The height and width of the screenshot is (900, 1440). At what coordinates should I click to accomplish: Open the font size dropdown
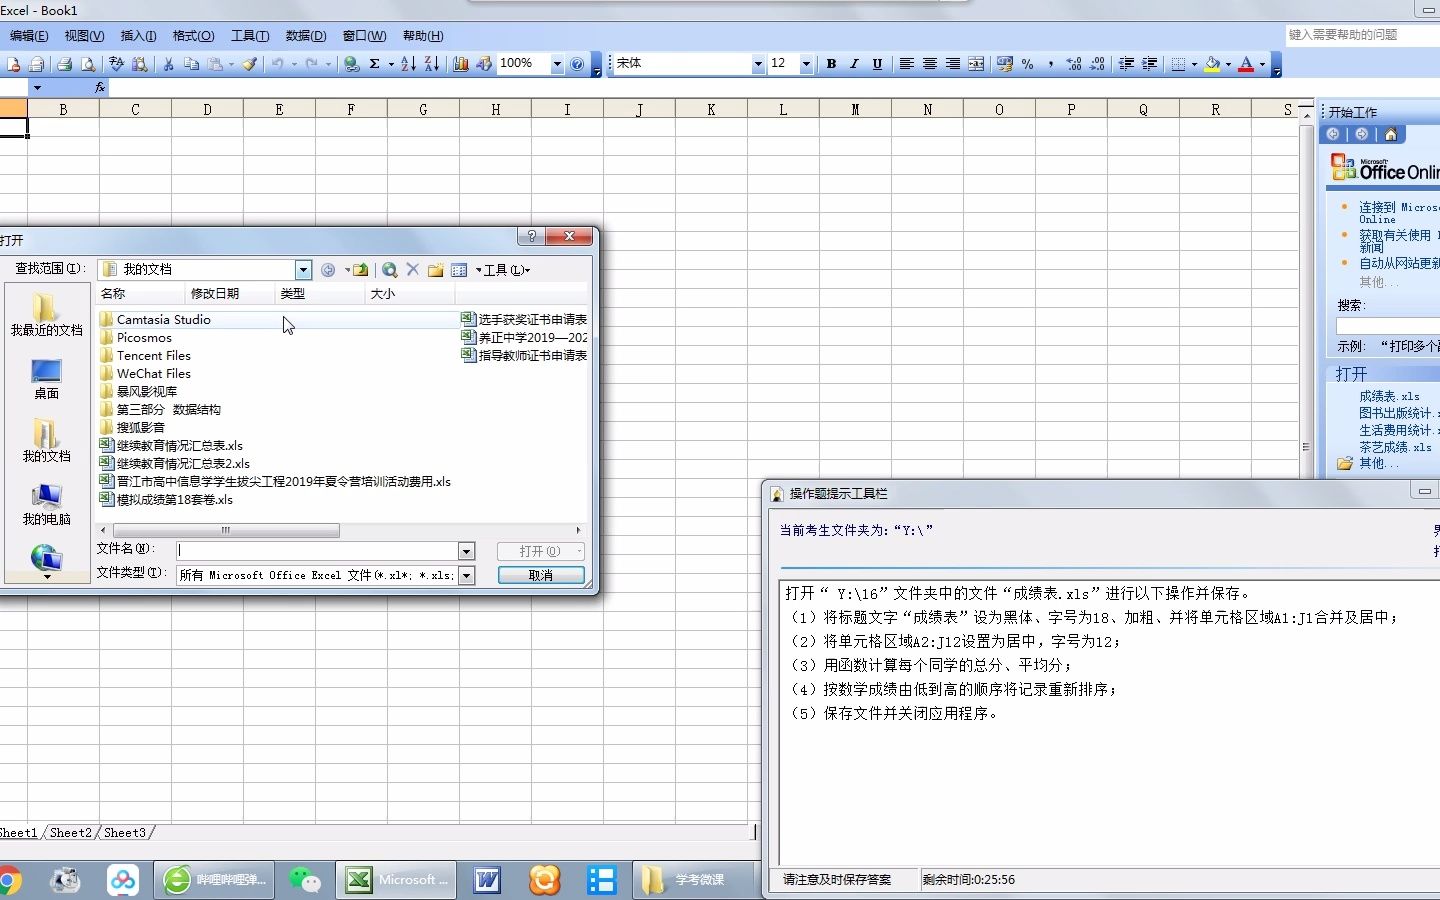click(x=806, y=63)
